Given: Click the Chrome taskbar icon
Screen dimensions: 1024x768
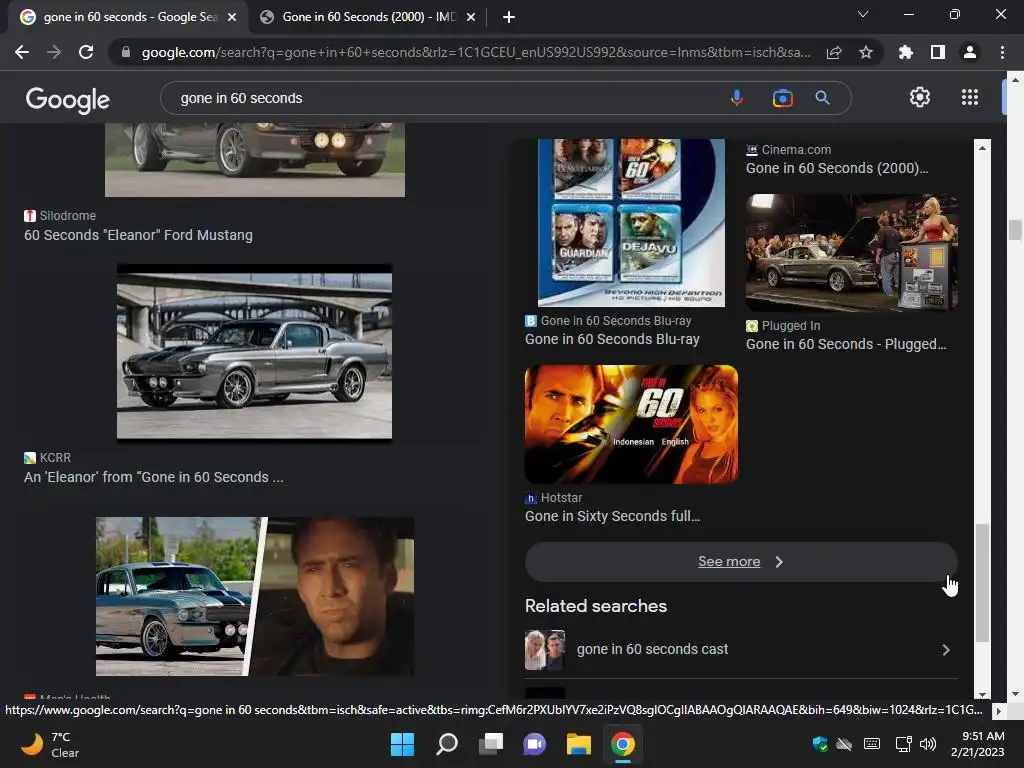Looking at the screenshot, I should point(623,744).
